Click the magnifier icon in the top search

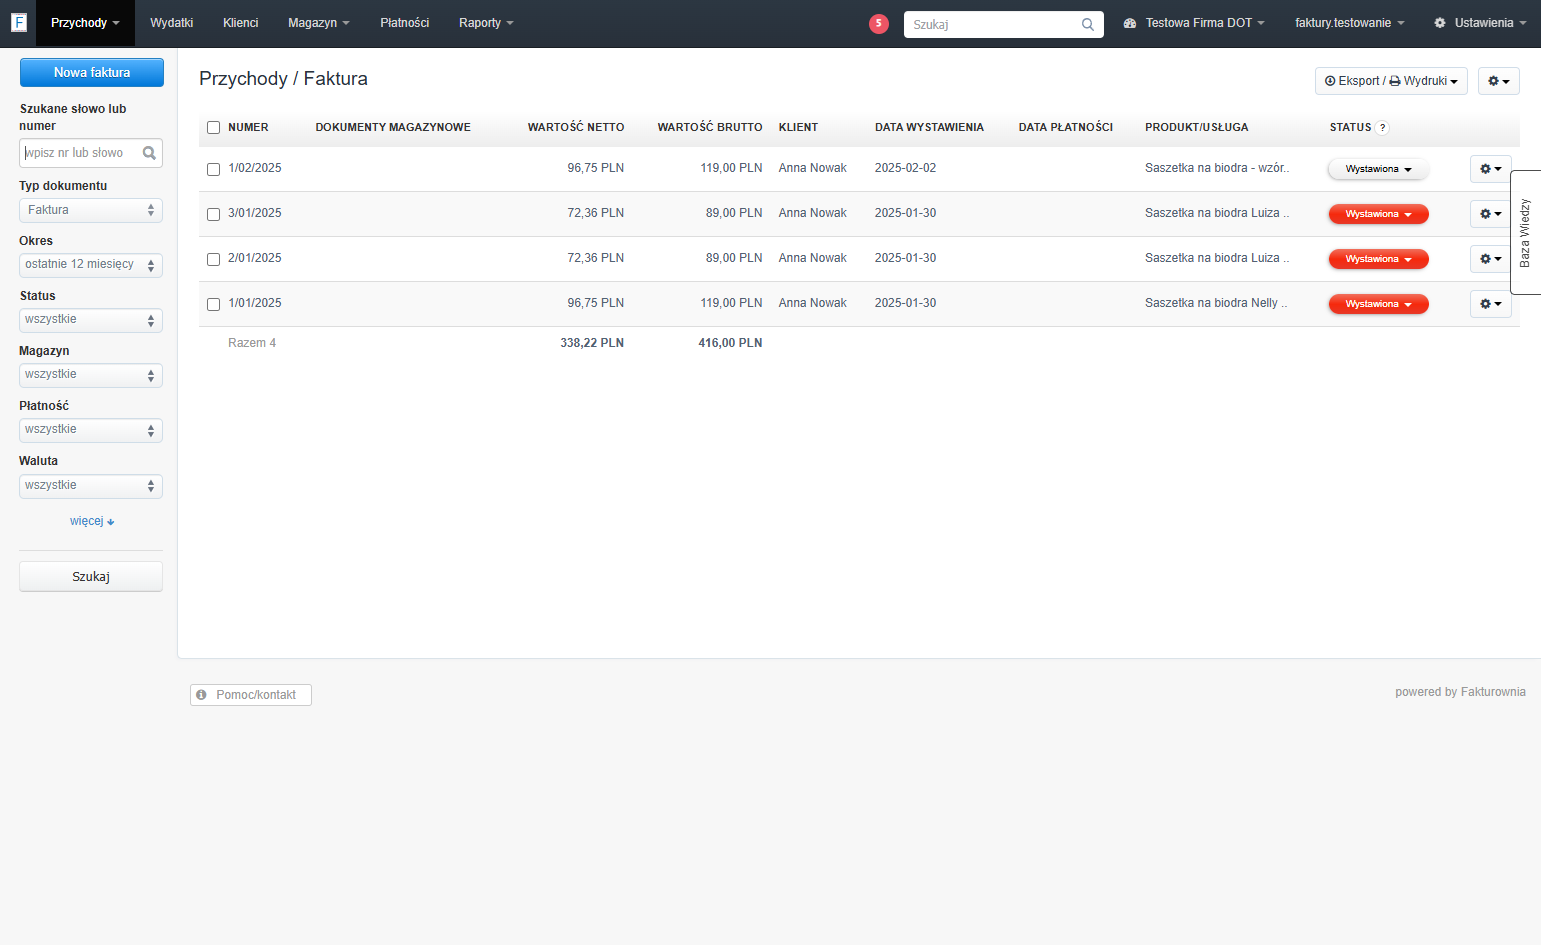point(1088,24)
